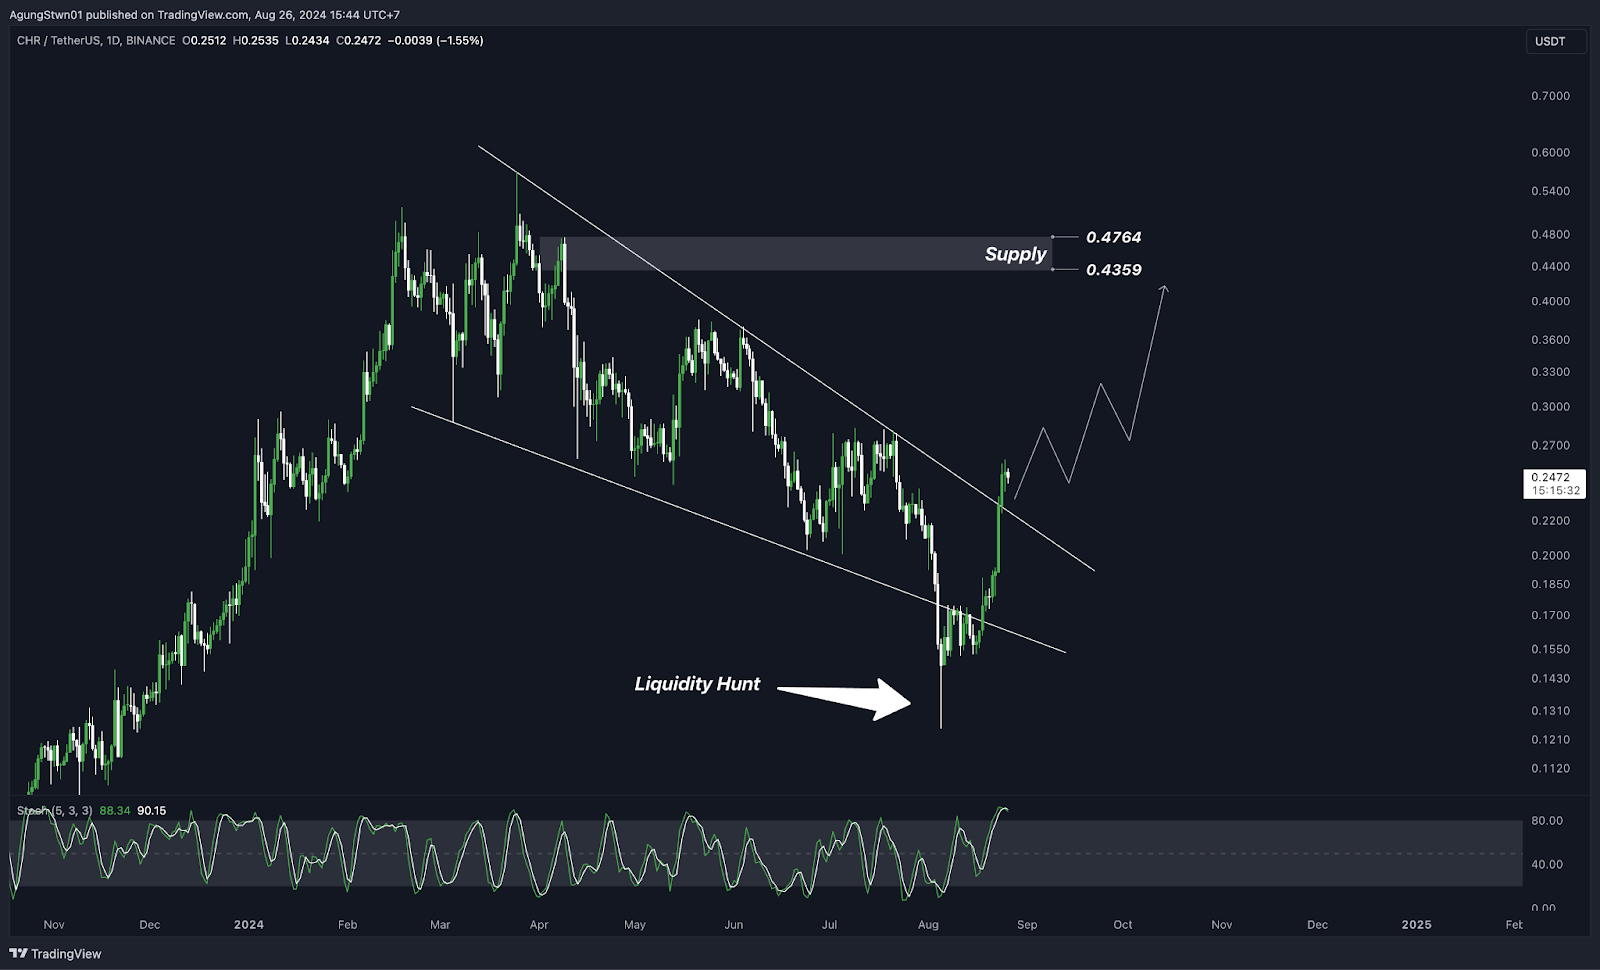Click the 0.1850 price axis label
1600x970 pixels.
1550,585
